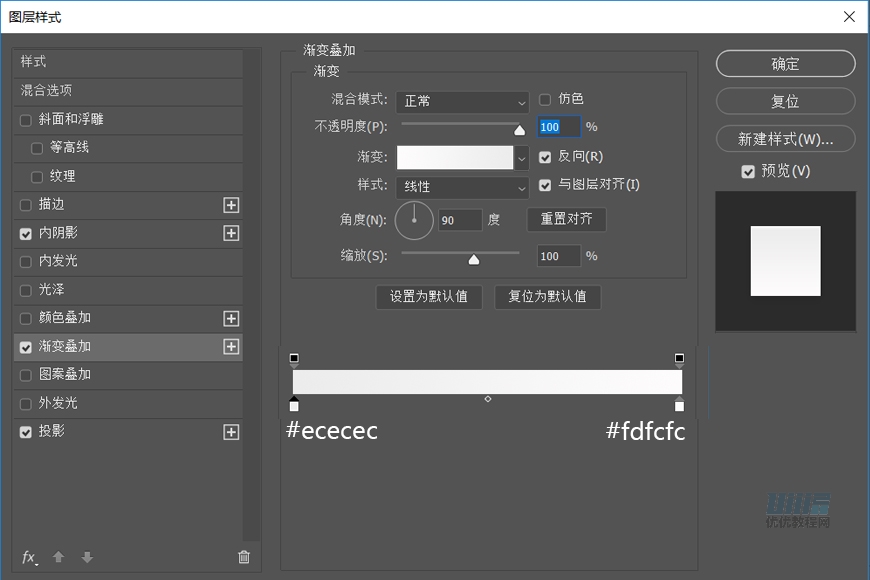Screen dimensions: 870x580
Task: Click the opacity value input showing 100
Action: click(558, 126)
